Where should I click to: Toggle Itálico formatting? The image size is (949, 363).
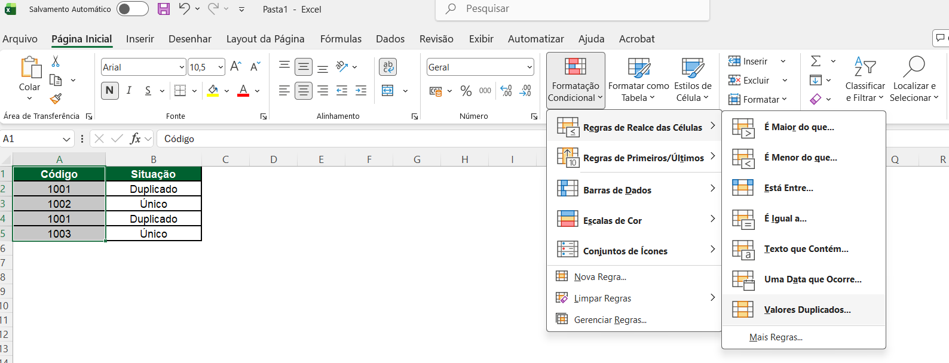click(x=128, y=91)
